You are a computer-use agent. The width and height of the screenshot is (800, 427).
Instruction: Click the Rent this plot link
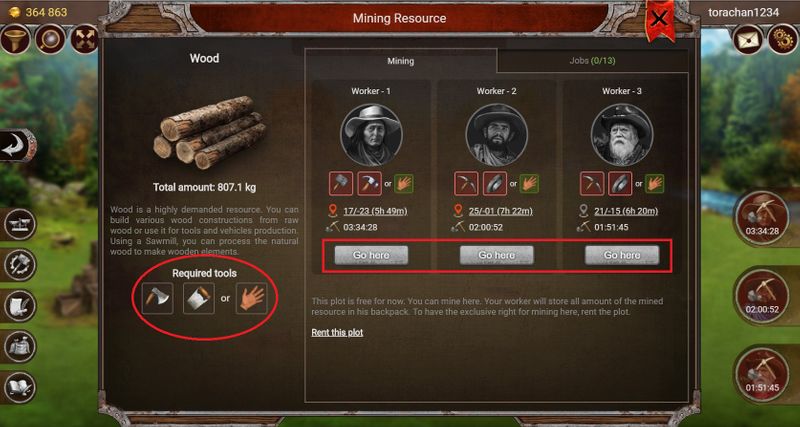(337, 333)
